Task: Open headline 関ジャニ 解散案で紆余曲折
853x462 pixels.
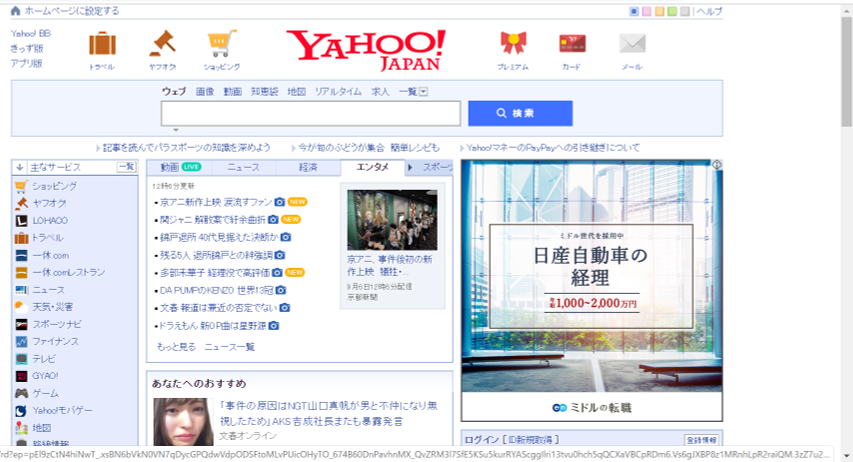Action: (213, 220)
